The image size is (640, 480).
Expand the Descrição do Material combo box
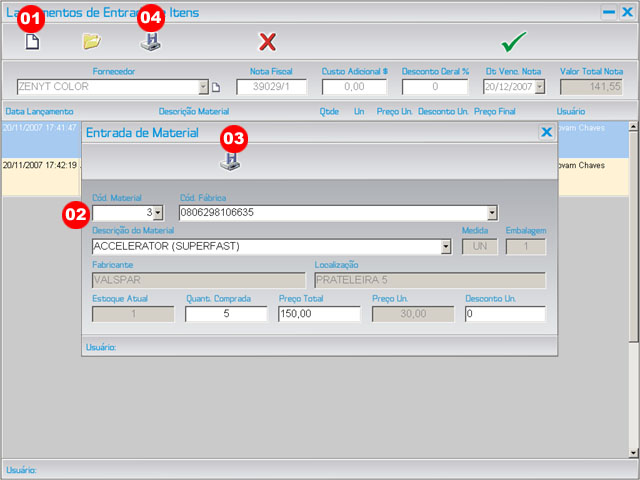pos(445,247)
